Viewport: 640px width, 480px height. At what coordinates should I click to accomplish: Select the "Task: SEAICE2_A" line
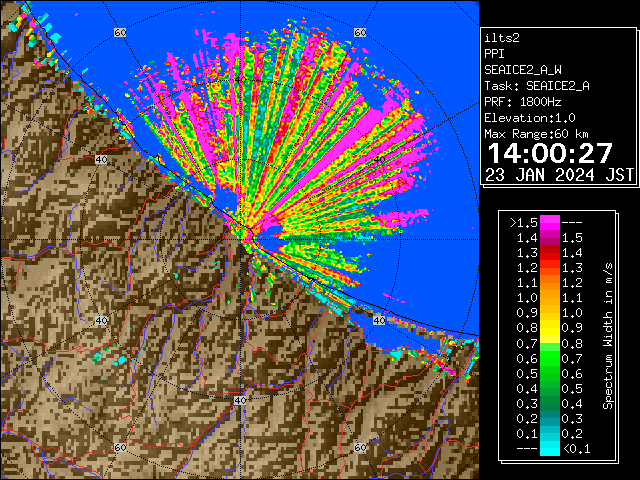(537, 86)
